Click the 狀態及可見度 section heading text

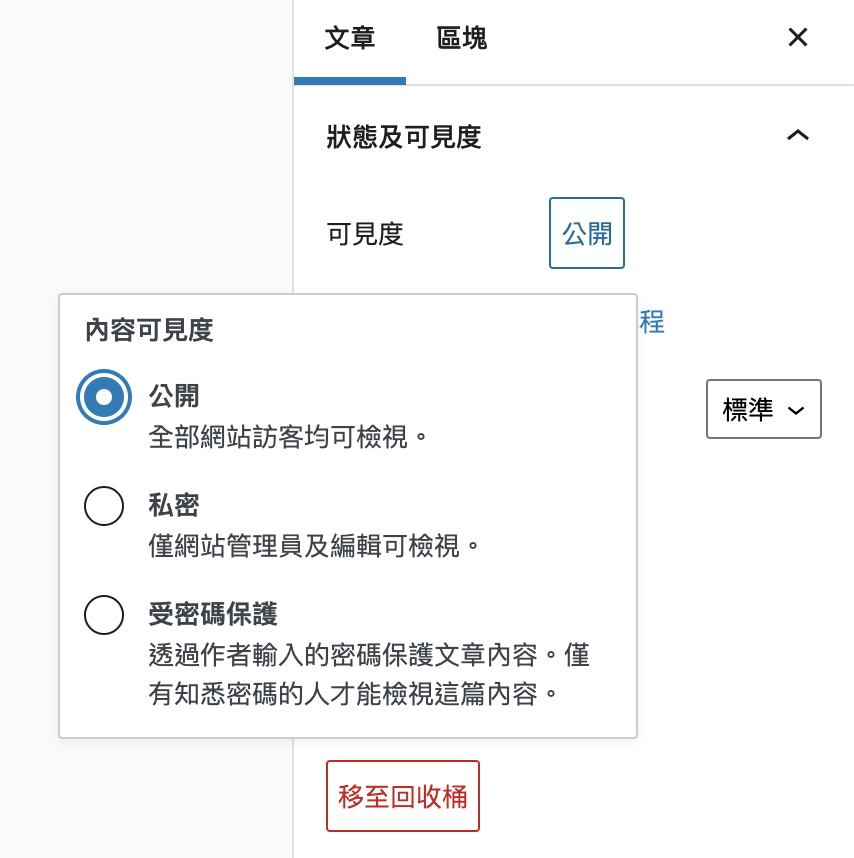[x=404, y=137]
